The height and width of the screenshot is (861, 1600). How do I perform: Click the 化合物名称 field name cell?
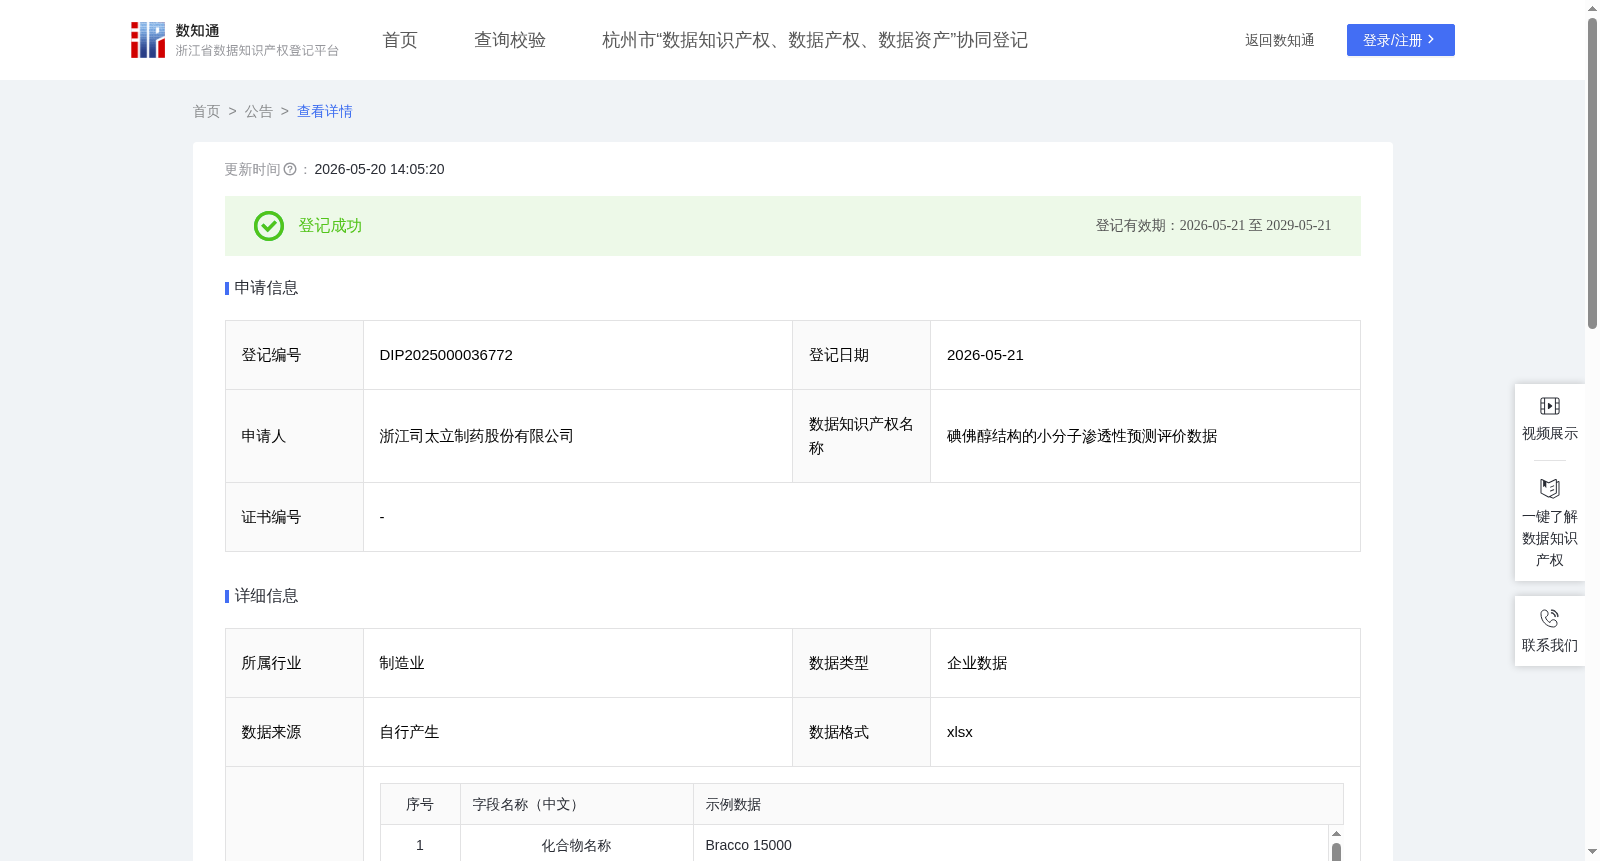pos(576,845)
